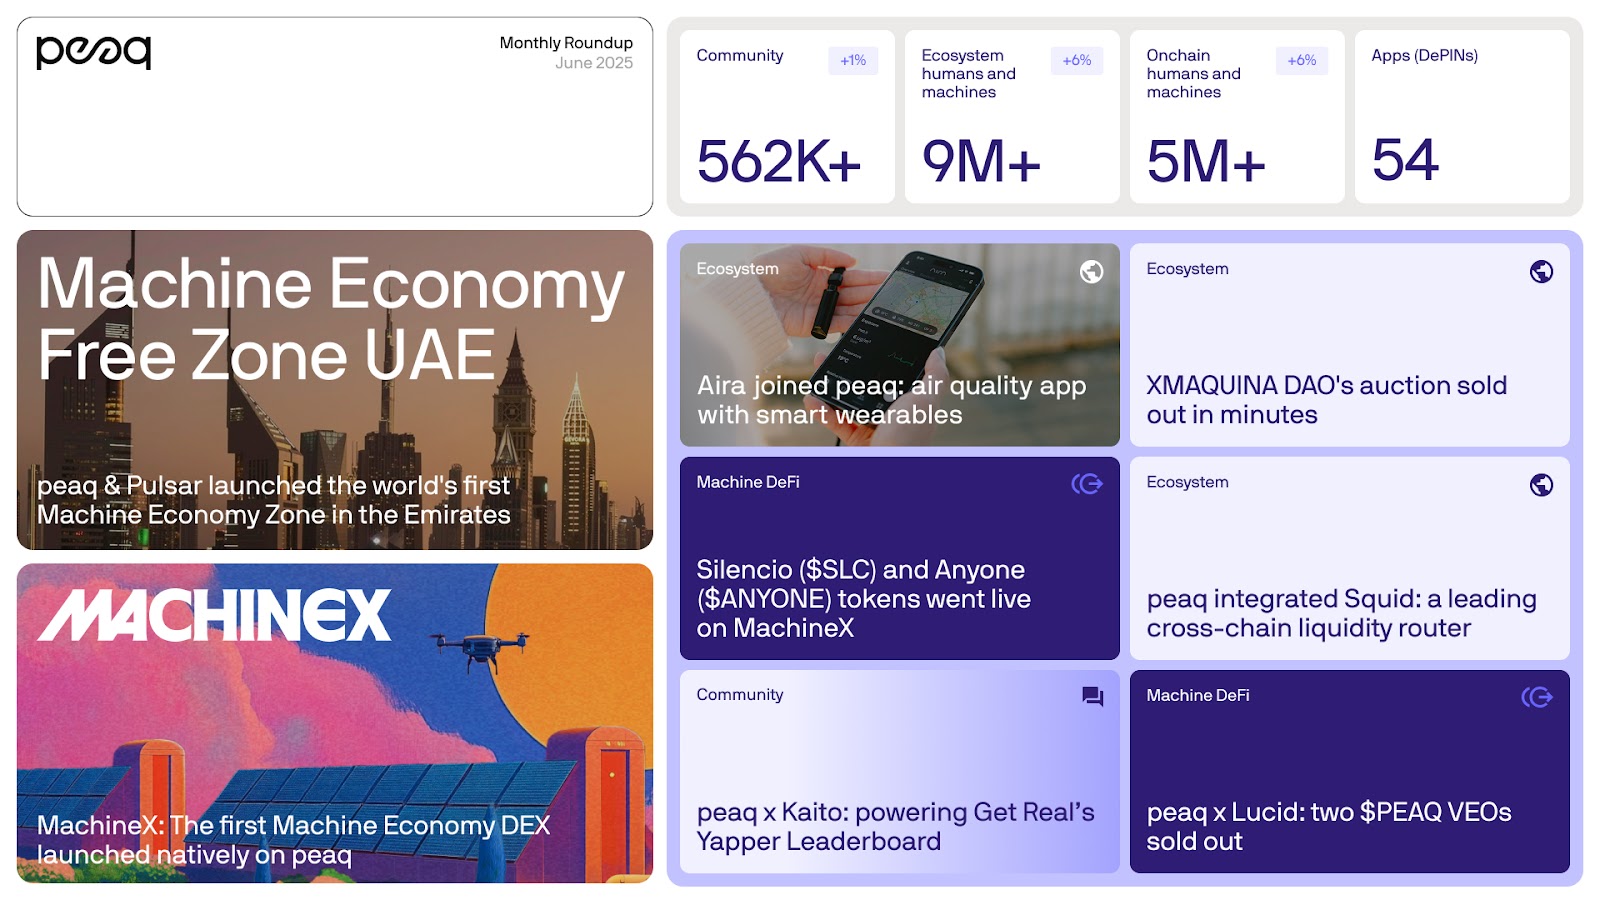The width and height of the screenshot is (1600, 900).
Task: Open XMAQUINA DAO's auction sold out headline
Action: [1326, 400]
